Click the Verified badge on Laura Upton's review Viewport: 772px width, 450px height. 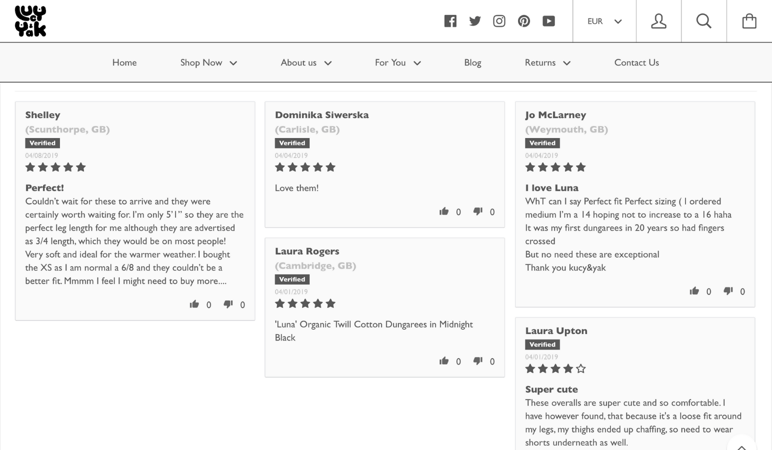tap(542, 345)
